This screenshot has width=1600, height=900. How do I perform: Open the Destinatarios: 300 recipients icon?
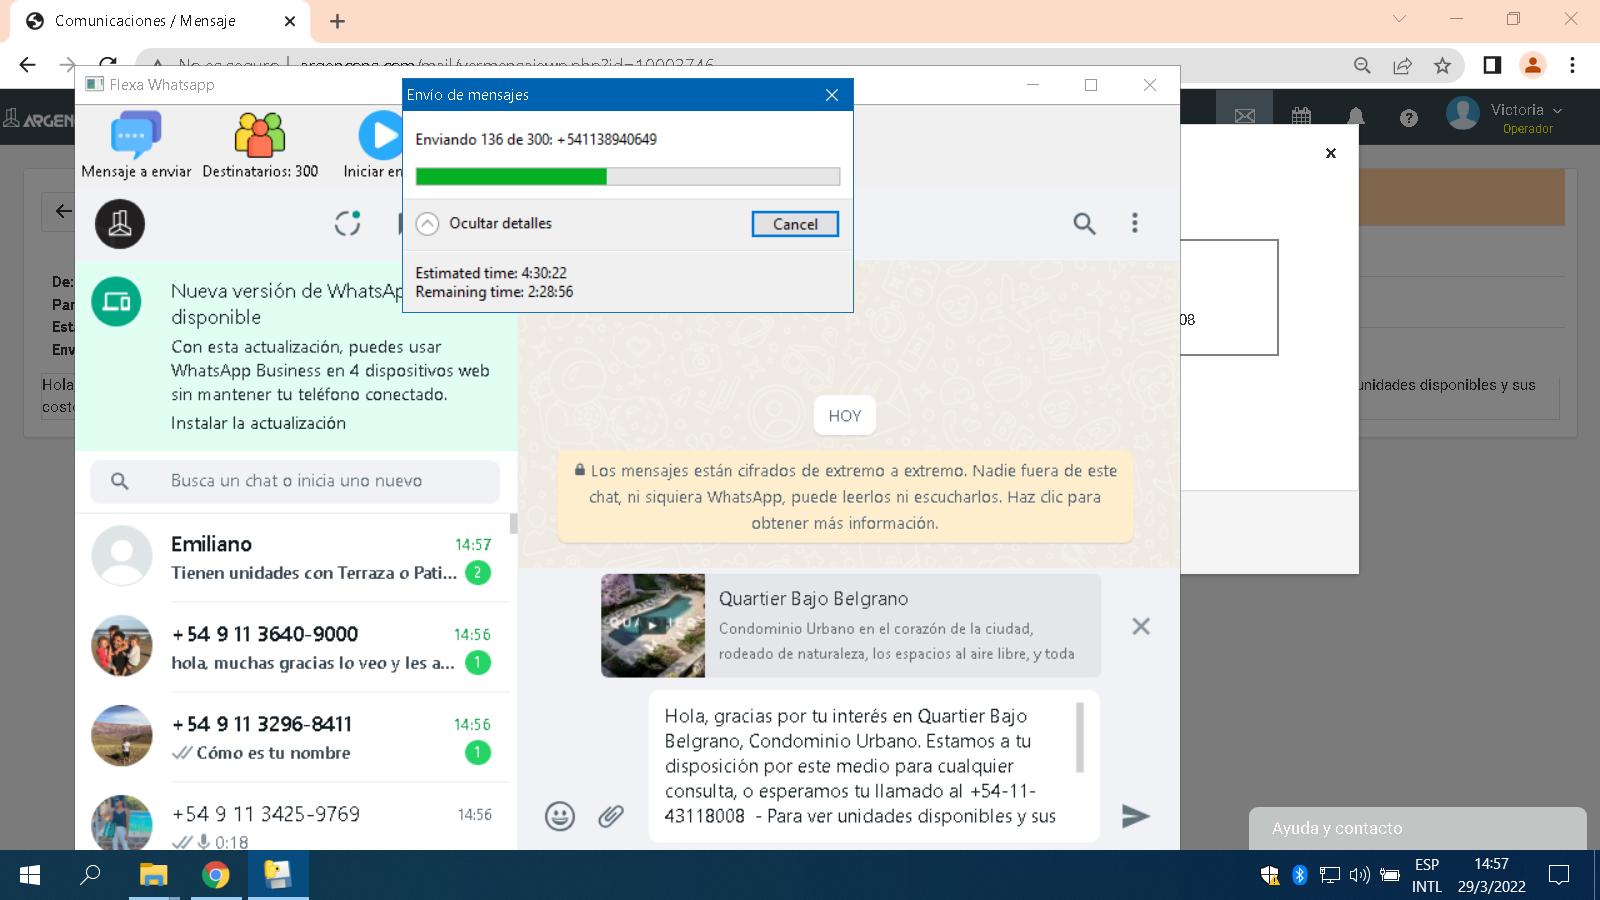click(x=260, y=146)
